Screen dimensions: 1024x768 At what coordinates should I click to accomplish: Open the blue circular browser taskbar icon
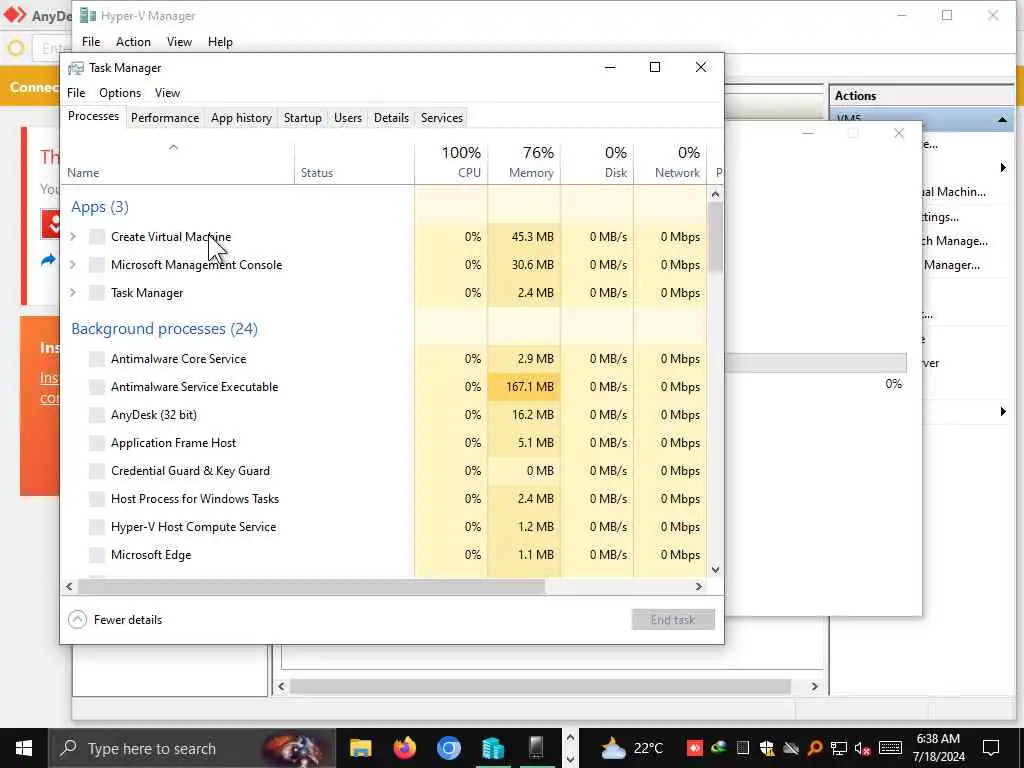coord(449,748)
